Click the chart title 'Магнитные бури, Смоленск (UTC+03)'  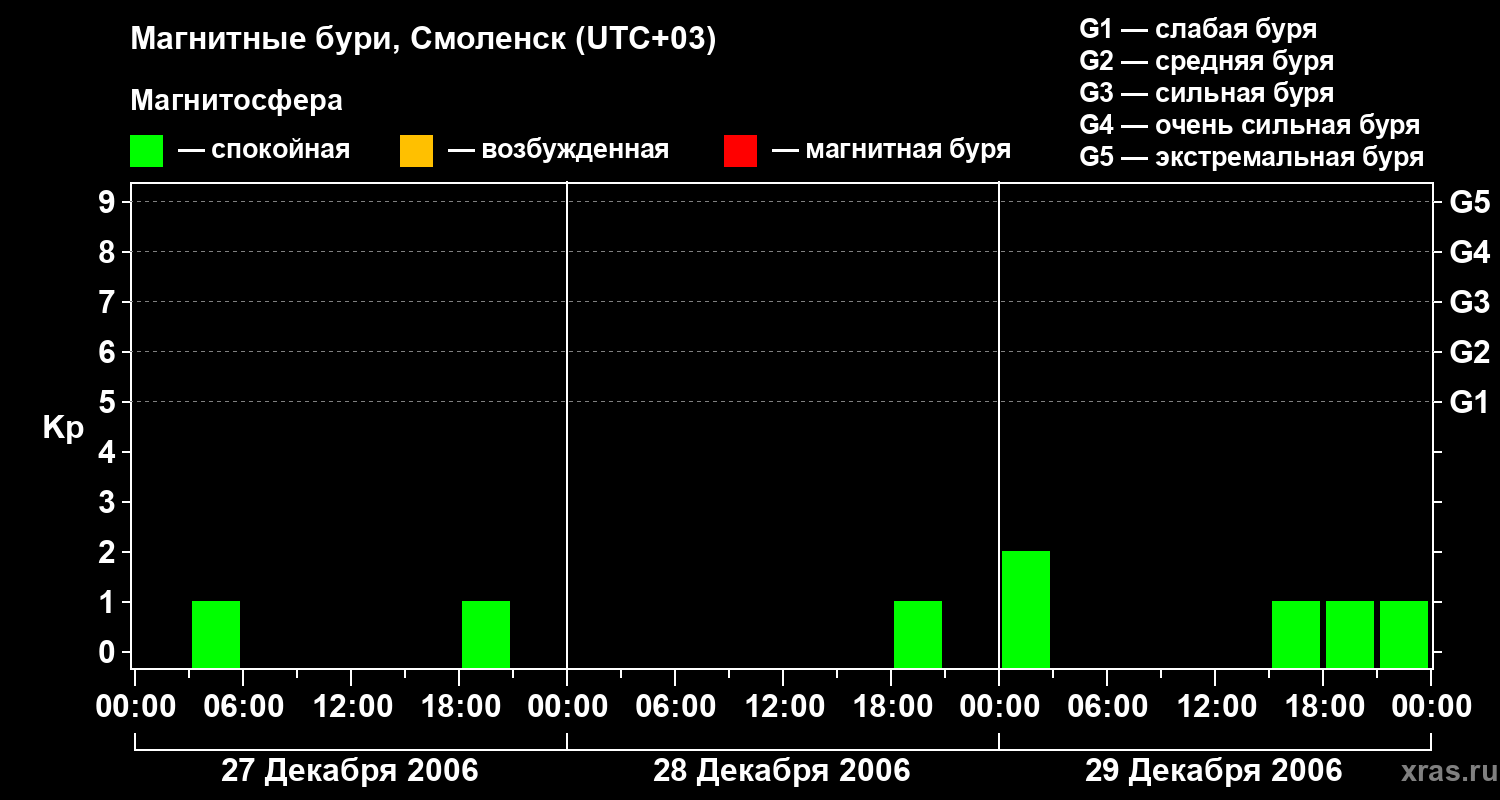click(423, 40)
